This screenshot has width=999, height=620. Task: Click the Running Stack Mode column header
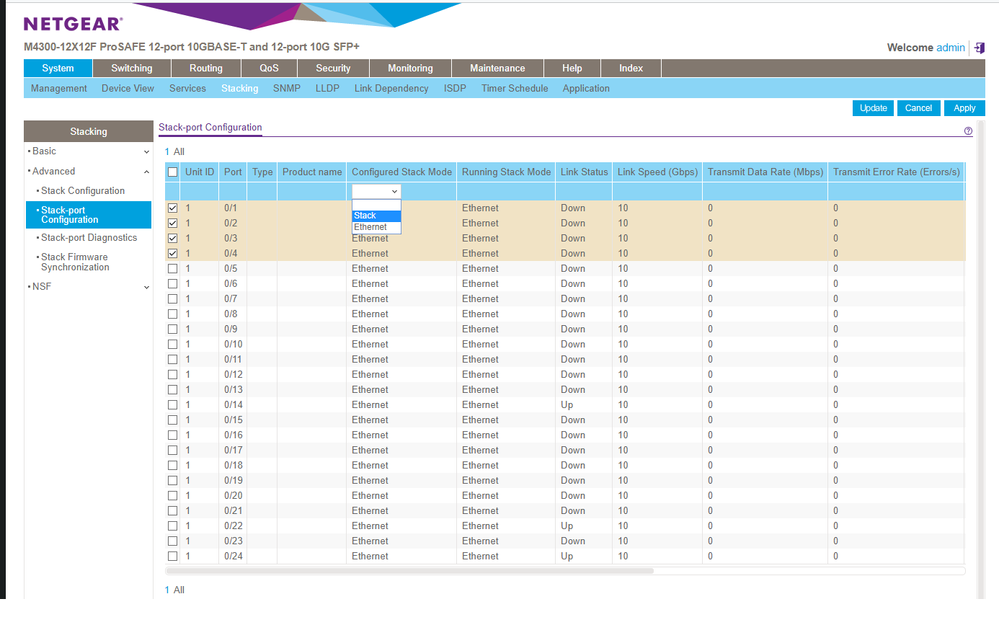pos(506,172)
